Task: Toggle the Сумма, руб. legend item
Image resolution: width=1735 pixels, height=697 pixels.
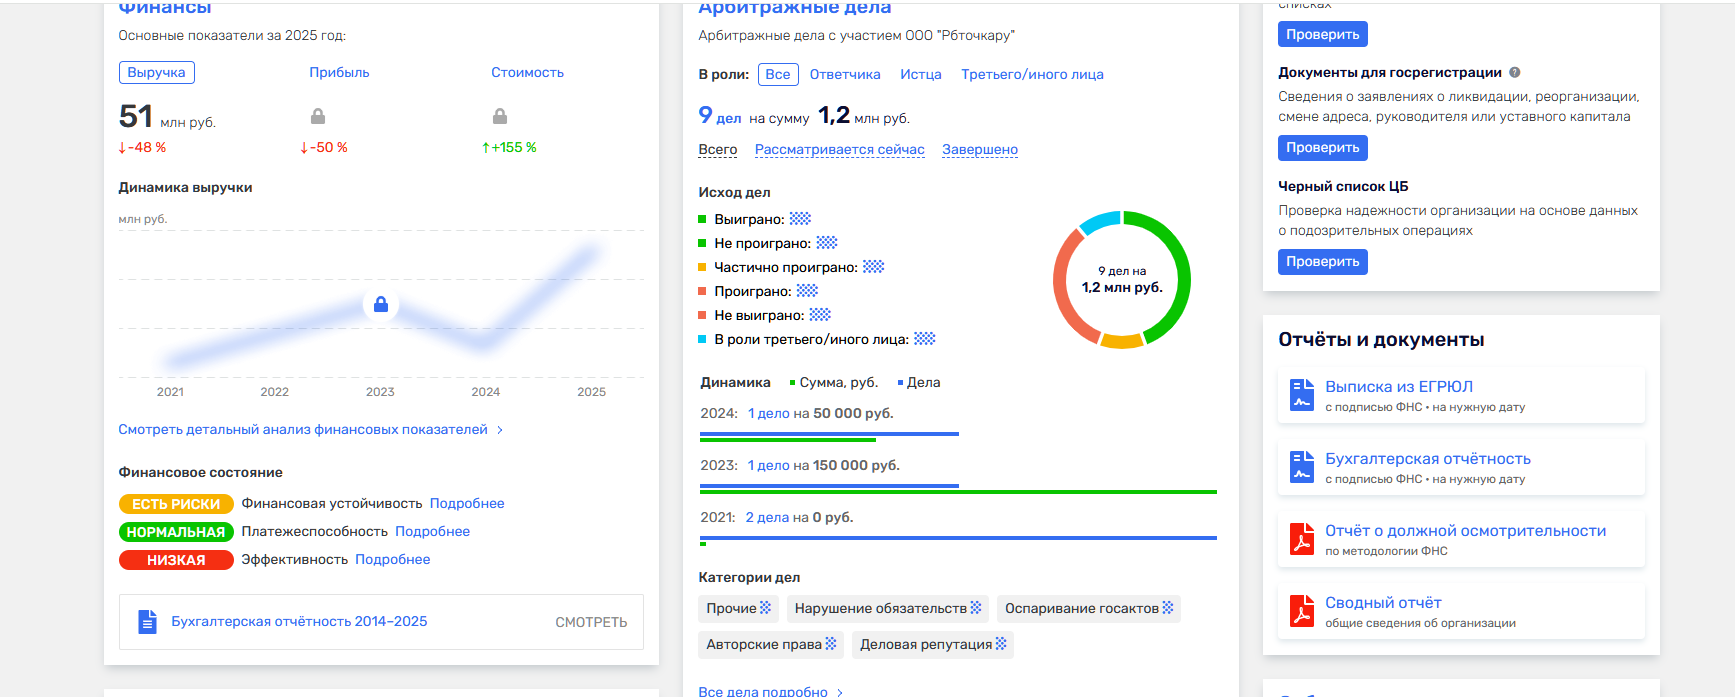Action: coord(834,383)
